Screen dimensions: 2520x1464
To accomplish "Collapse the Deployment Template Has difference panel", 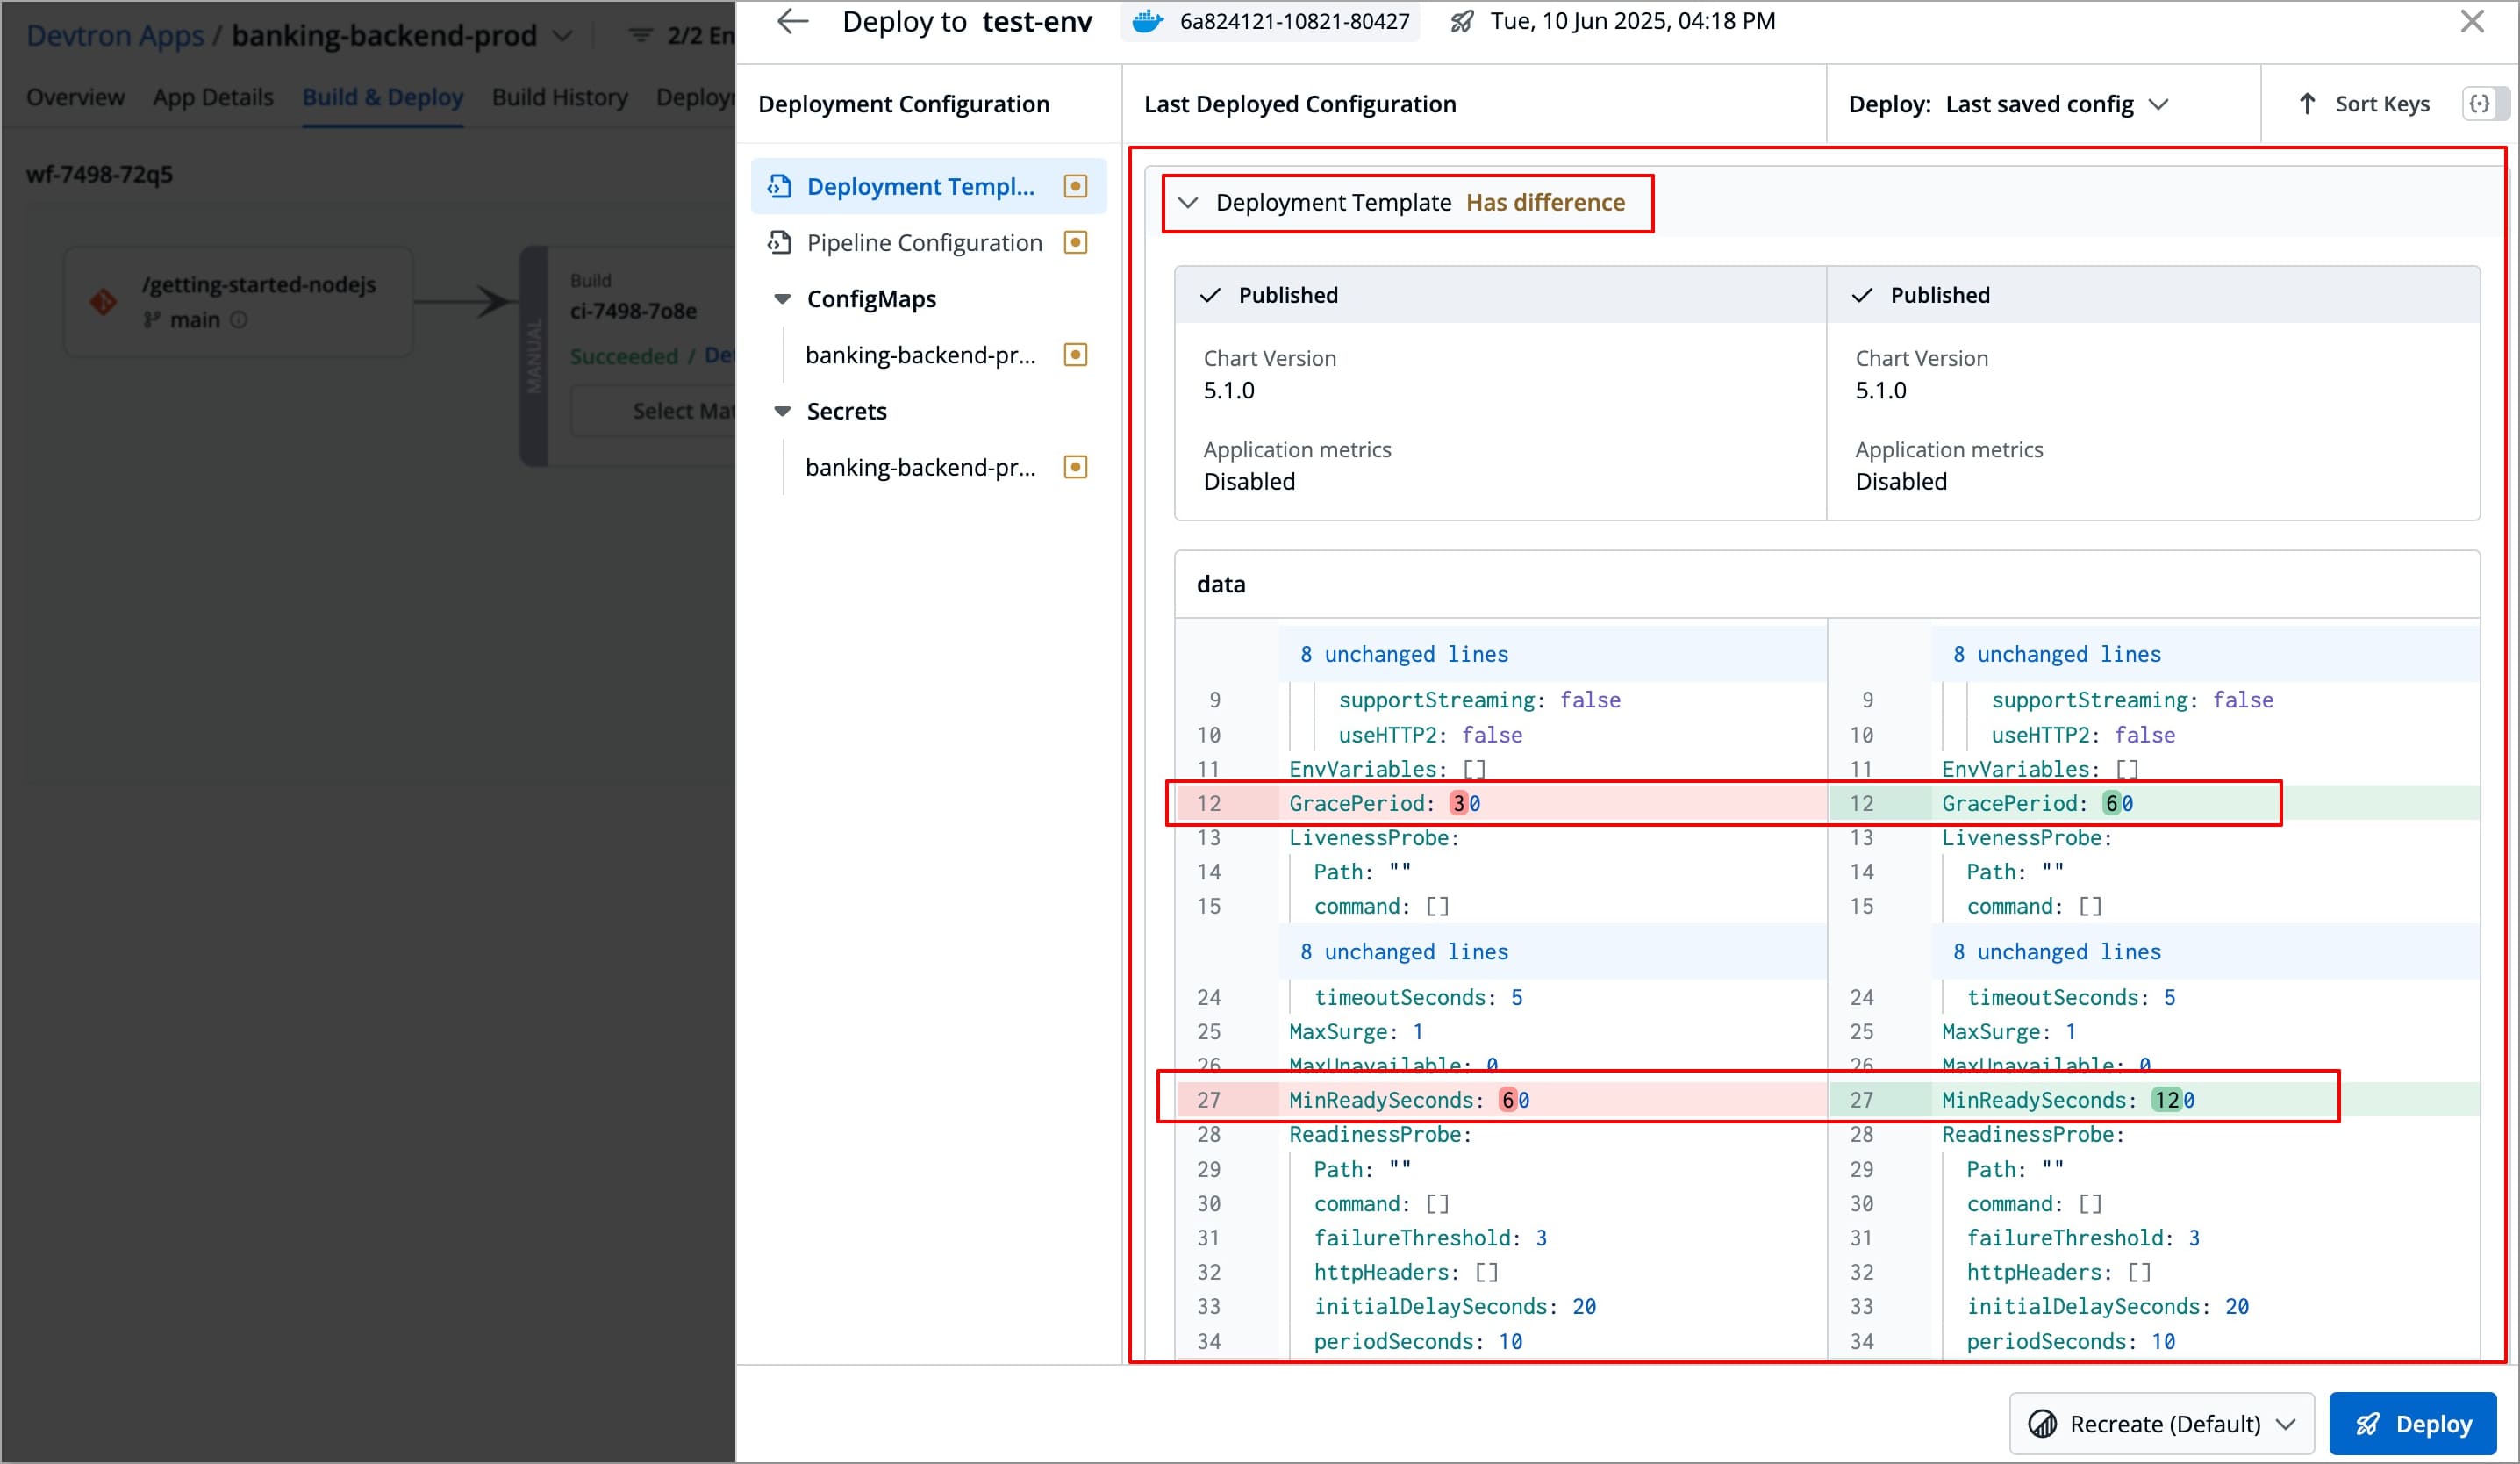I will [x=1189, y=202].
